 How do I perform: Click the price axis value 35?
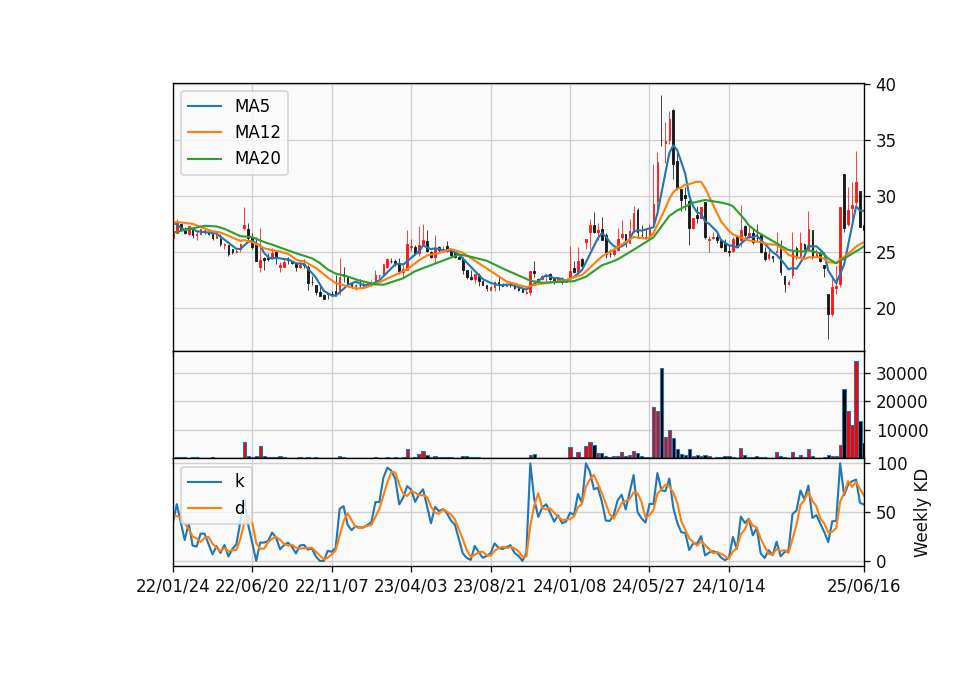click(885, 141)
